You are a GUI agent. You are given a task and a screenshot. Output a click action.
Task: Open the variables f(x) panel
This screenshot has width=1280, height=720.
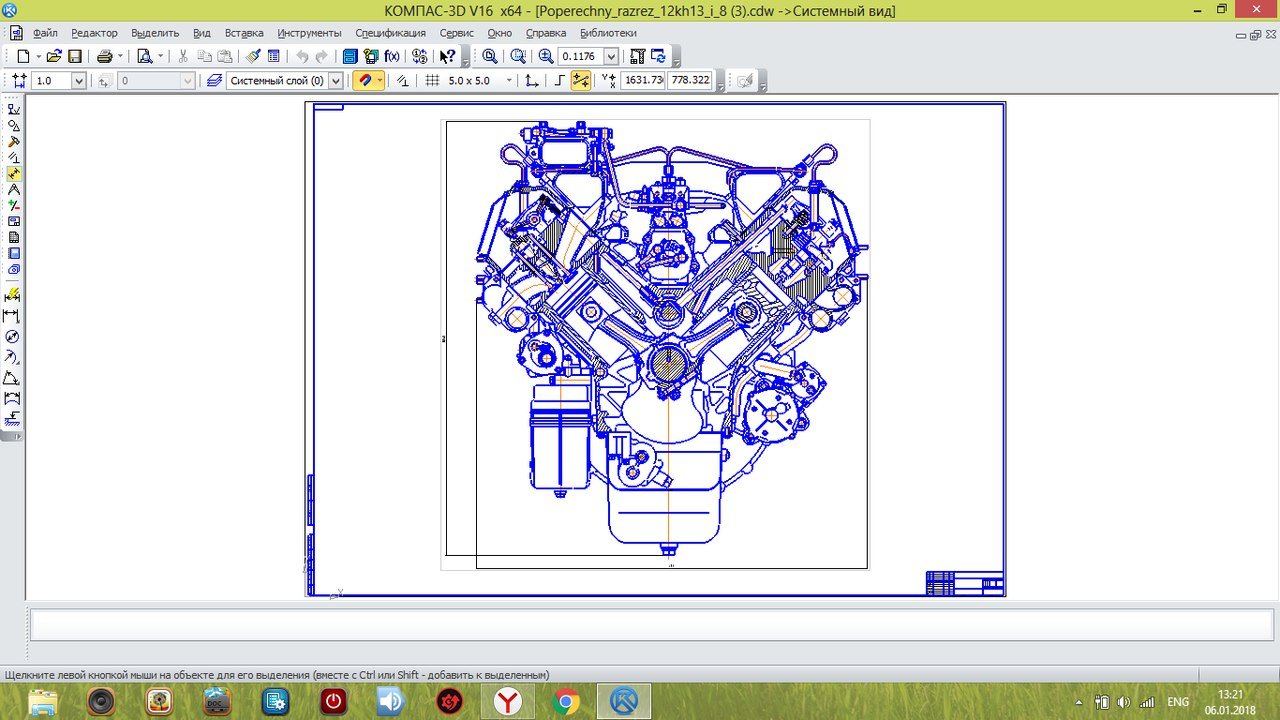coord(392,57)
